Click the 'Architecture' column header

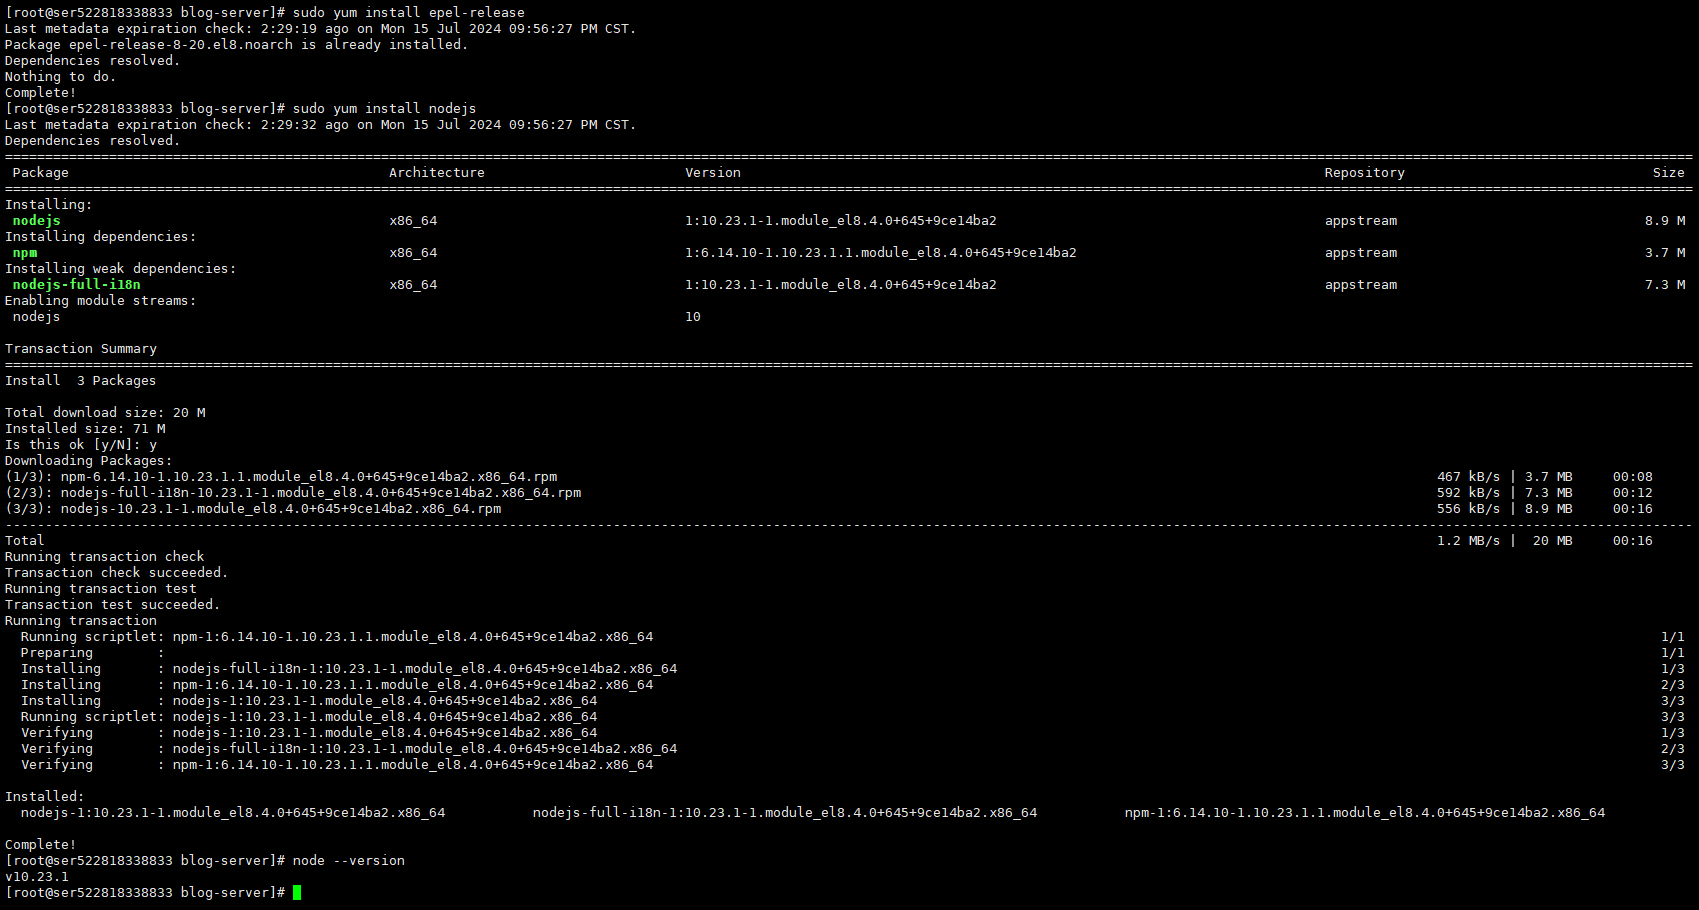coord(437,173)
